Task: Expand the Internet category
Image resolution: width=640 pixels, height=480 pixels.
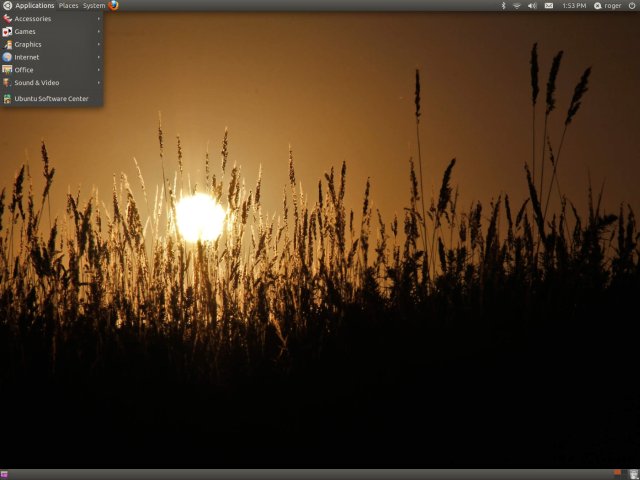Action: pyautogui.click(x=51, y=57)
